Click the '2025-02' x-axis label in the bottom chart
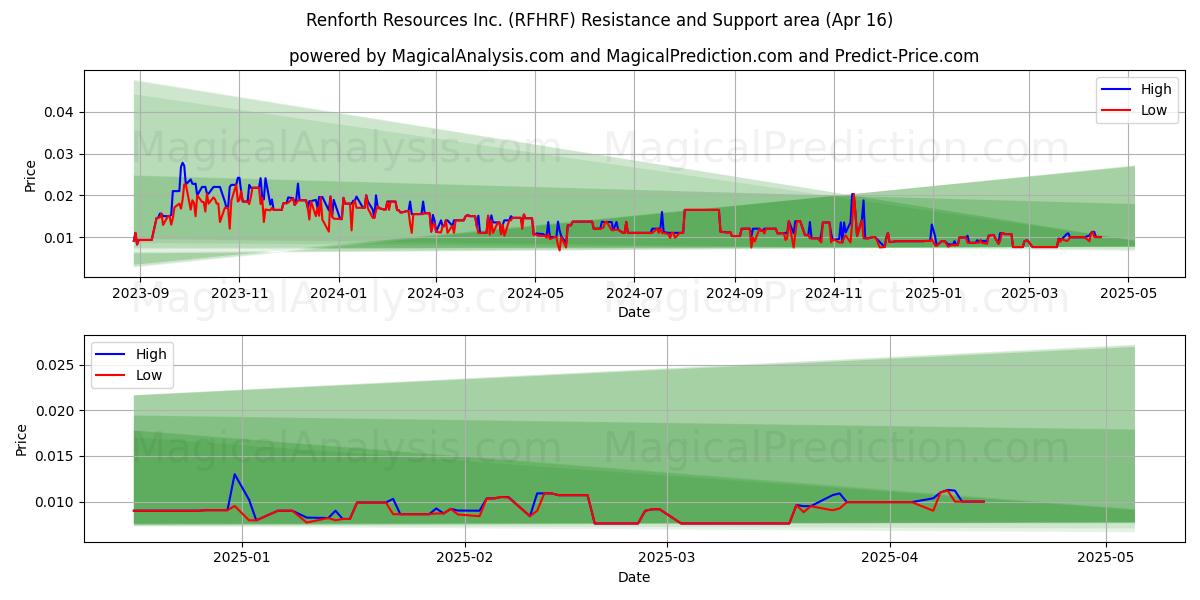 coord(467,559)
